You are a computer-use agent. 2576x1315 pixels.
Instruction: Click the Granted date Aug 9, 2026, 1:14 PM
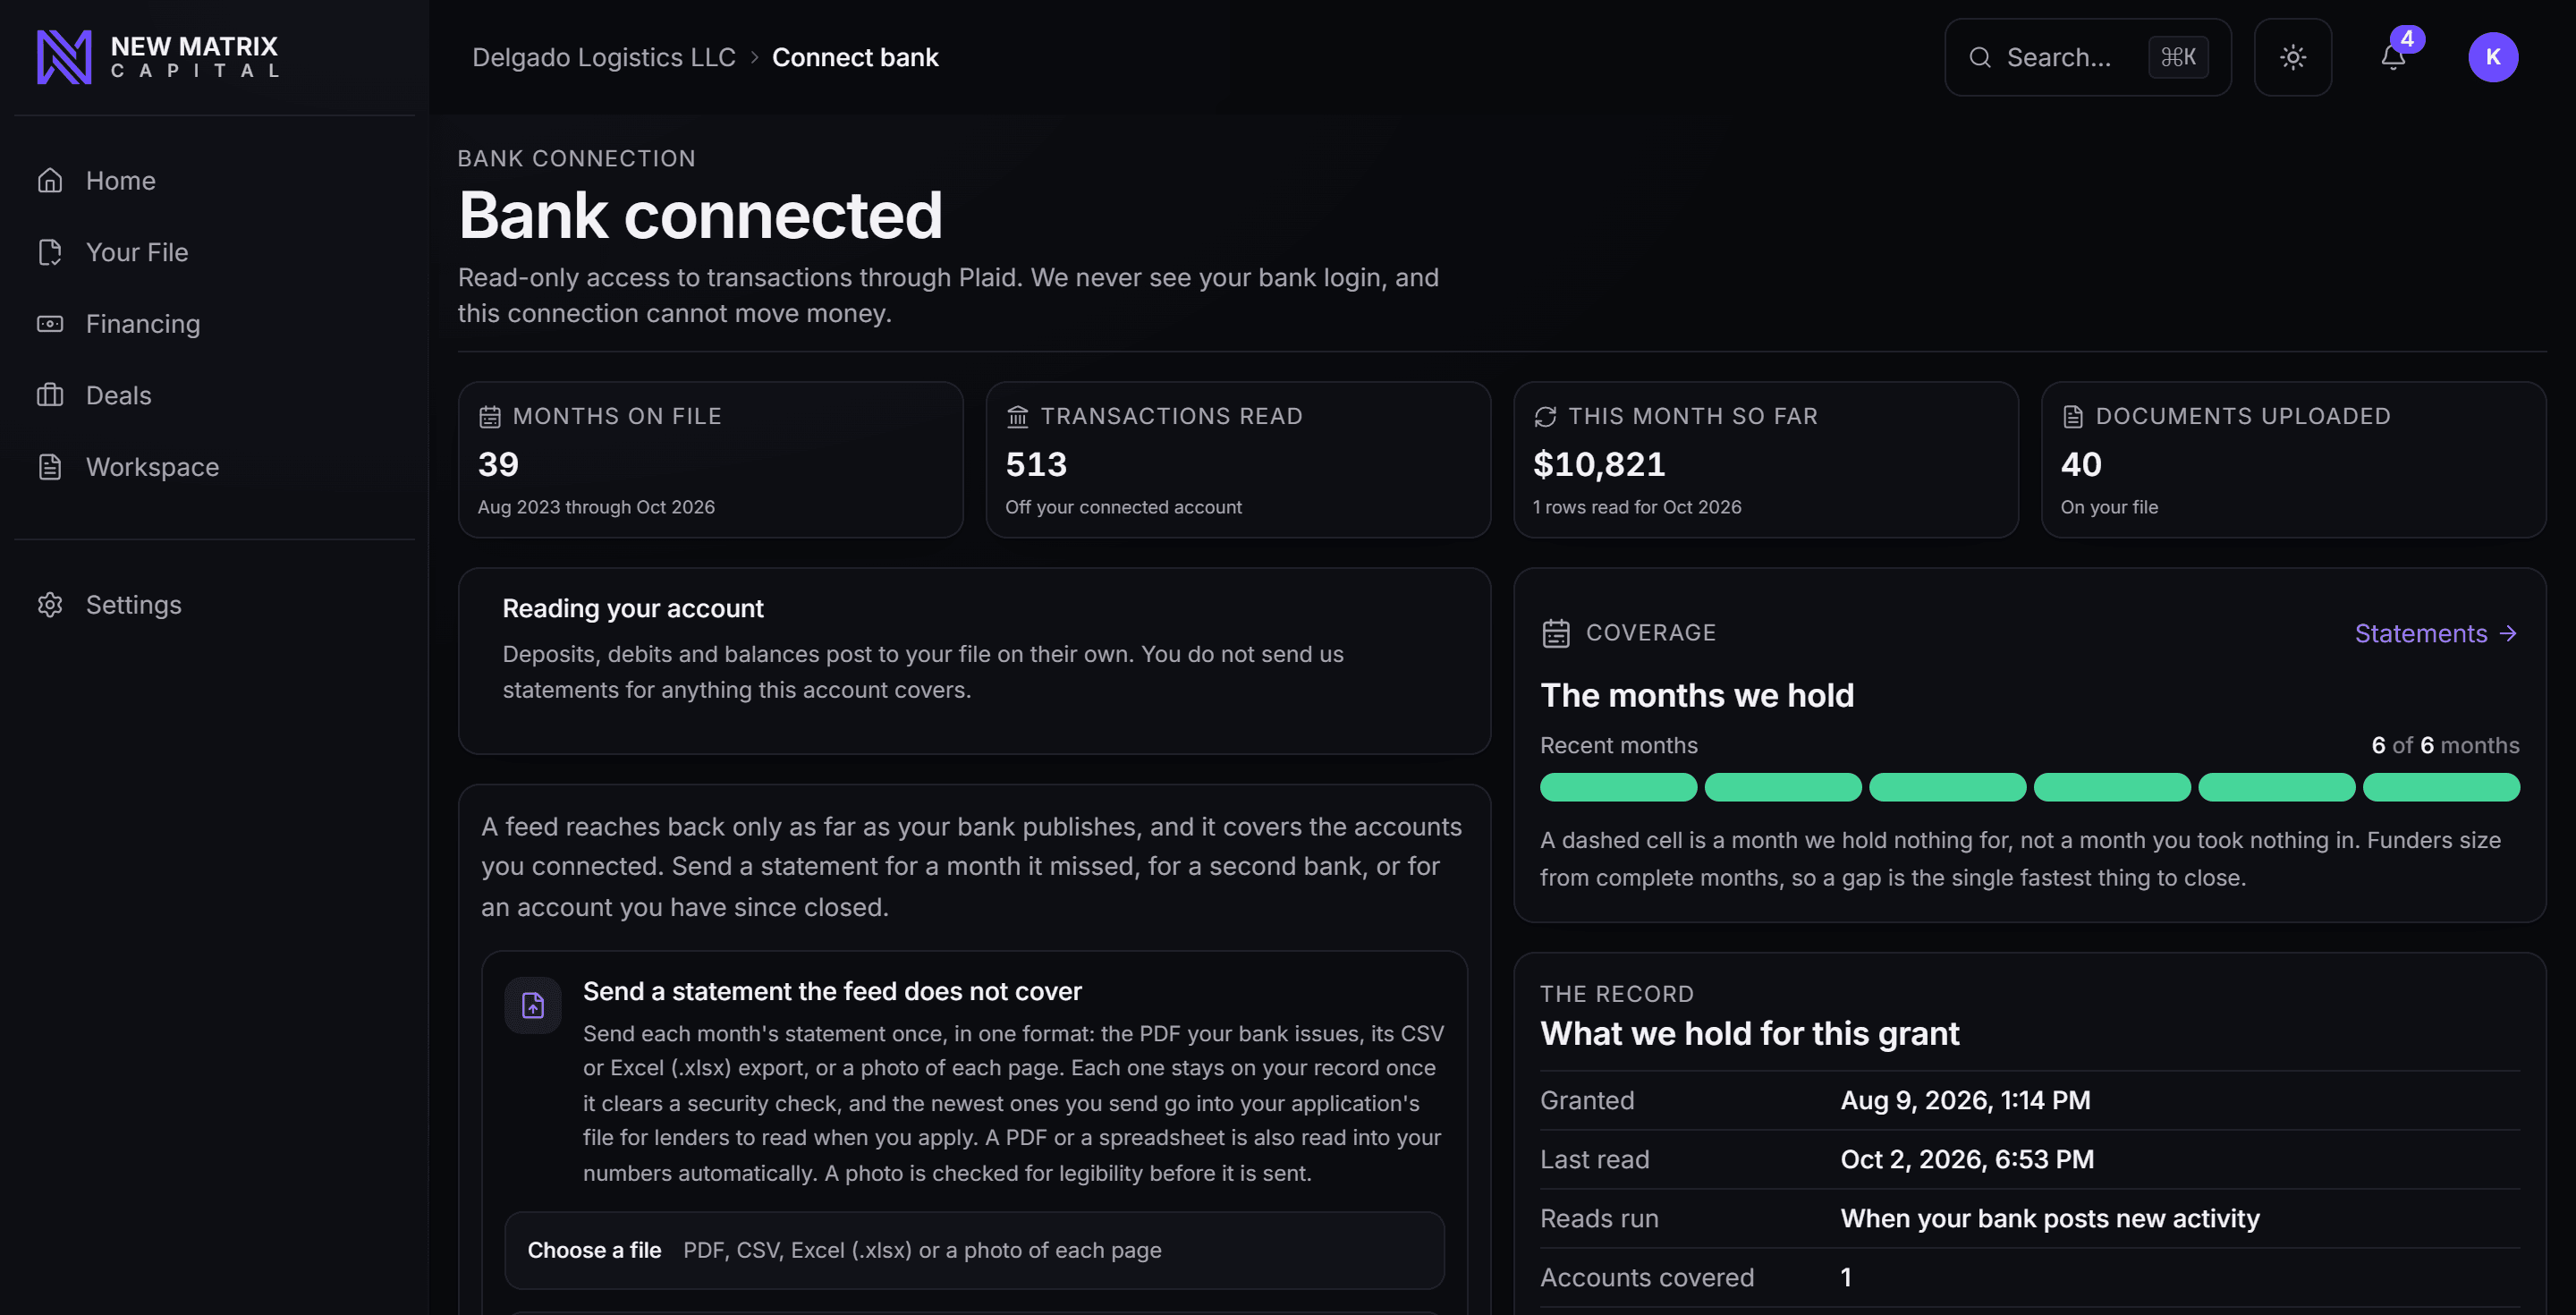coord(1964,1100)
